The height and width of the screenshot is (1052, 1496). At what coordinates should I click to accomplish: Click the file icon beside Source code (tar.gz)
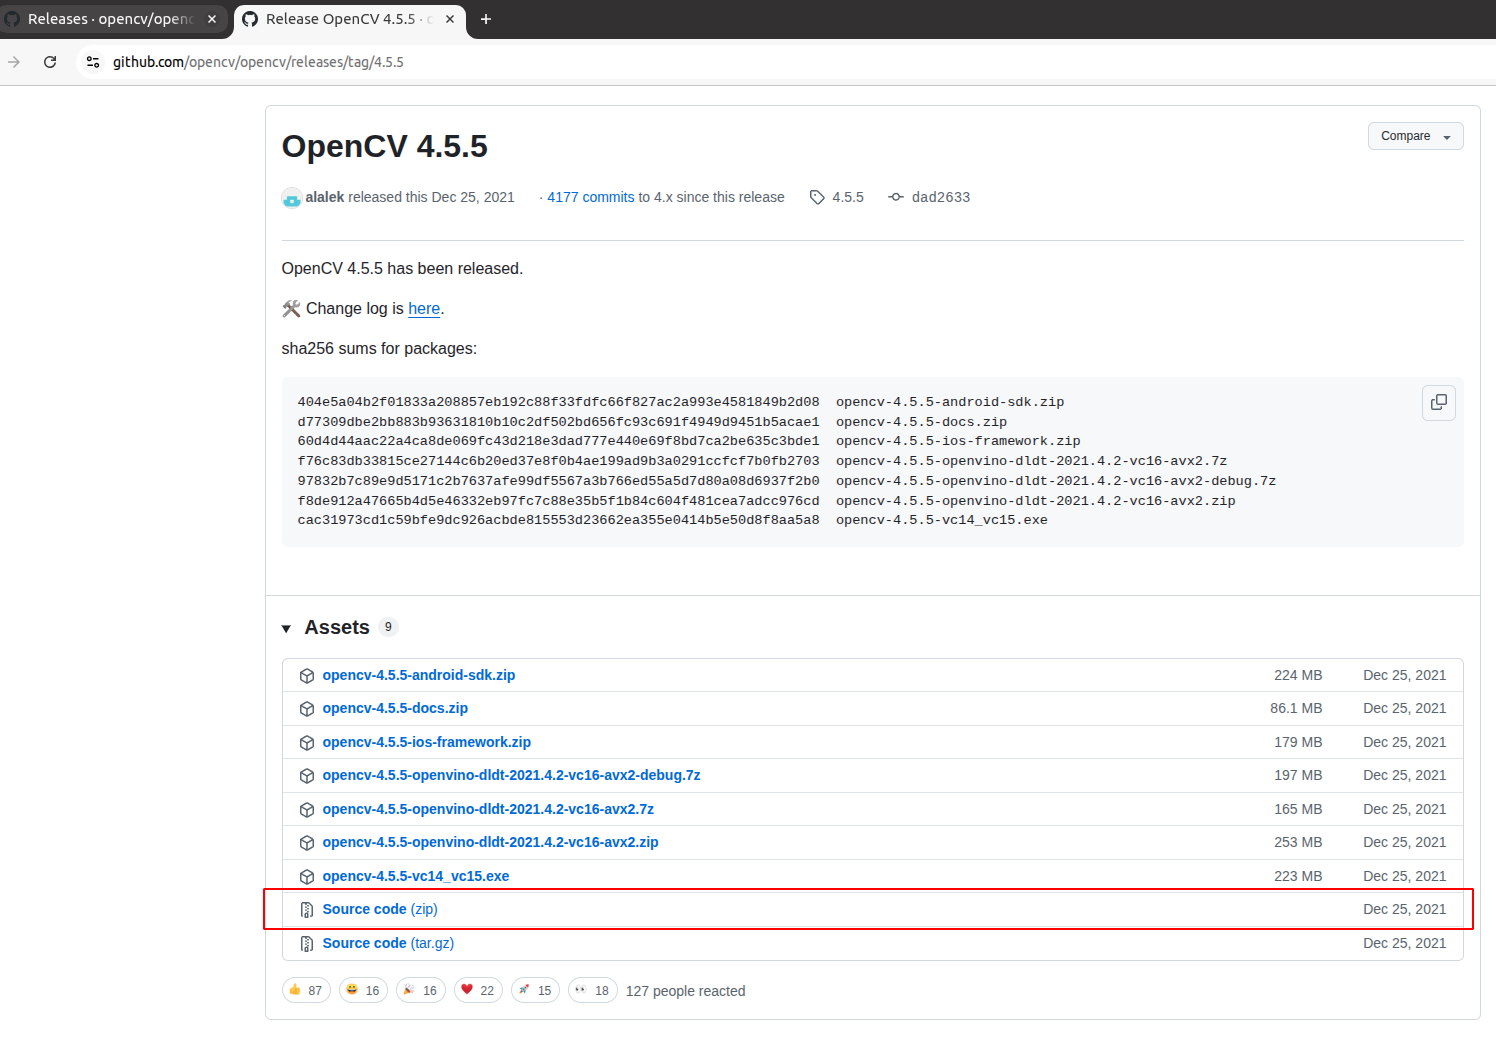point(307,944)
